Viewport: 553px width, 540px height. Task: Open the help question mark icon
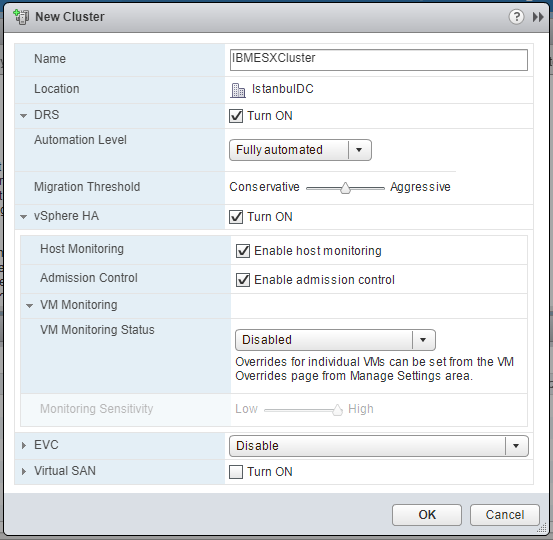[x=516, y=17]
